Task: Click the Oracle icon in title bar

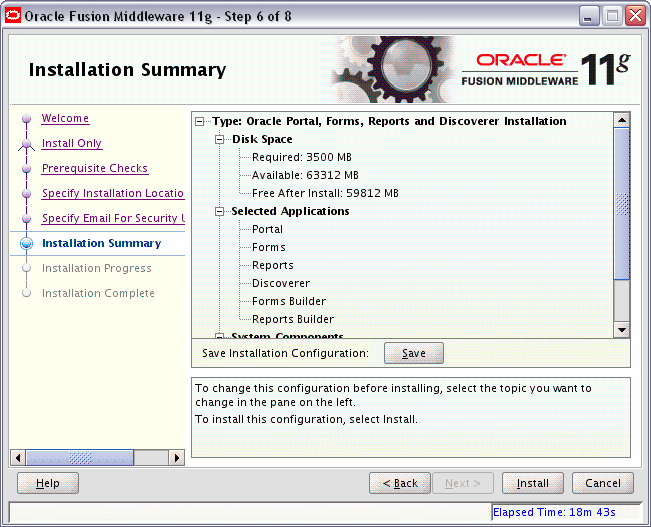Action: pyautogui.click(x=13, y=16)
